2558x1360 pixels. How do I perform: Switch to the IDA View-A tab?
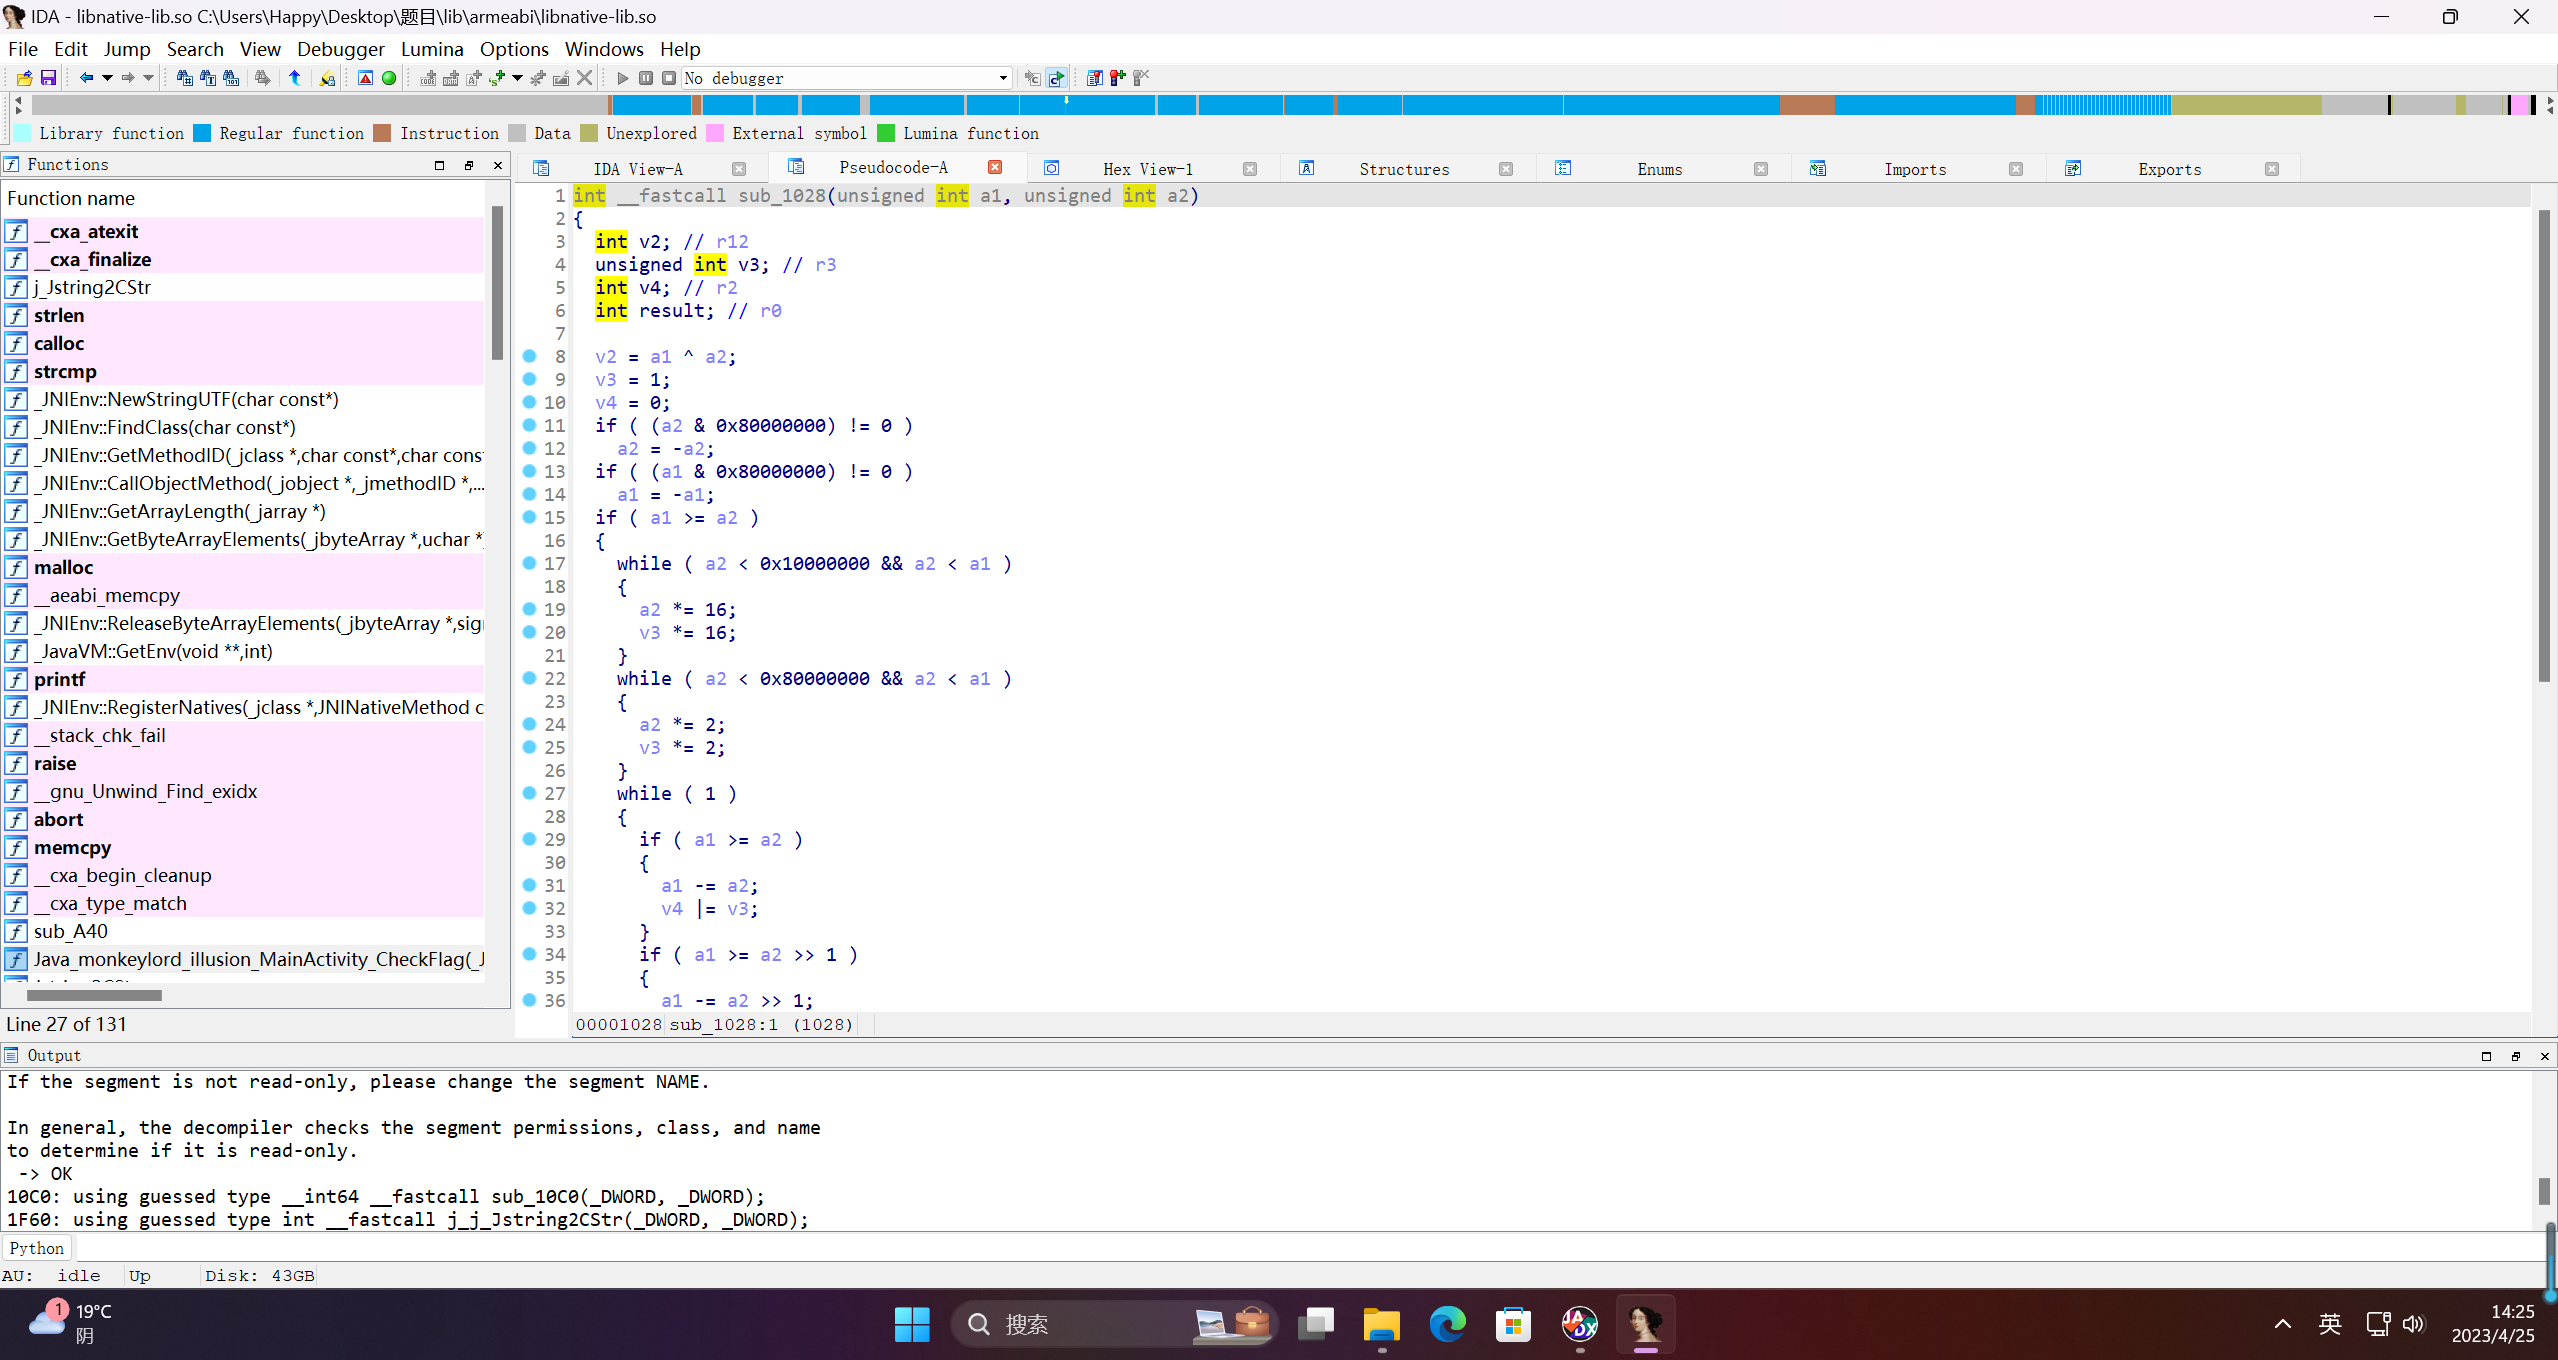[x=638, y=169]
